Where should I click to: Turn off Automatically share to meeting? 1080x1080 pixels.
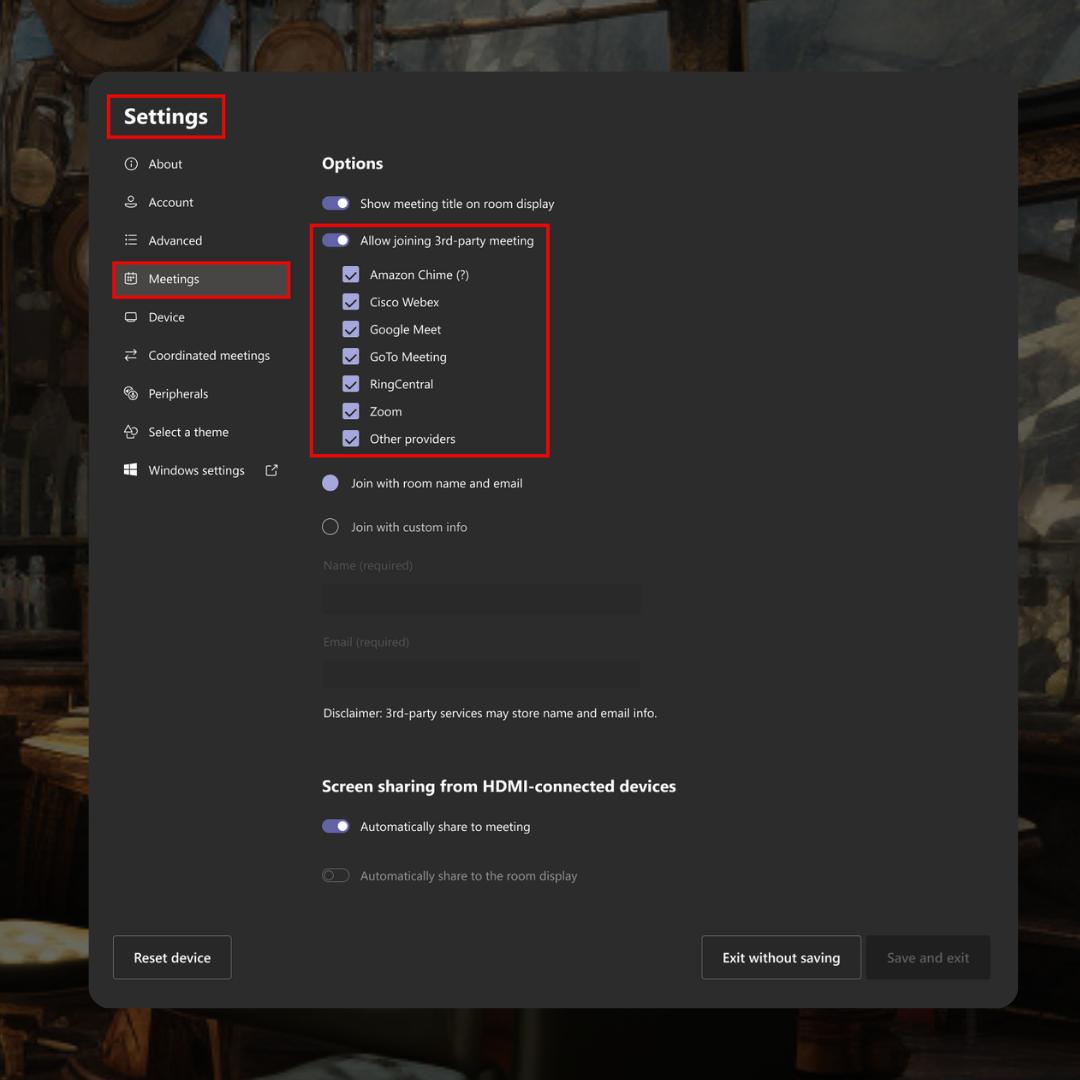coord(336,826)
